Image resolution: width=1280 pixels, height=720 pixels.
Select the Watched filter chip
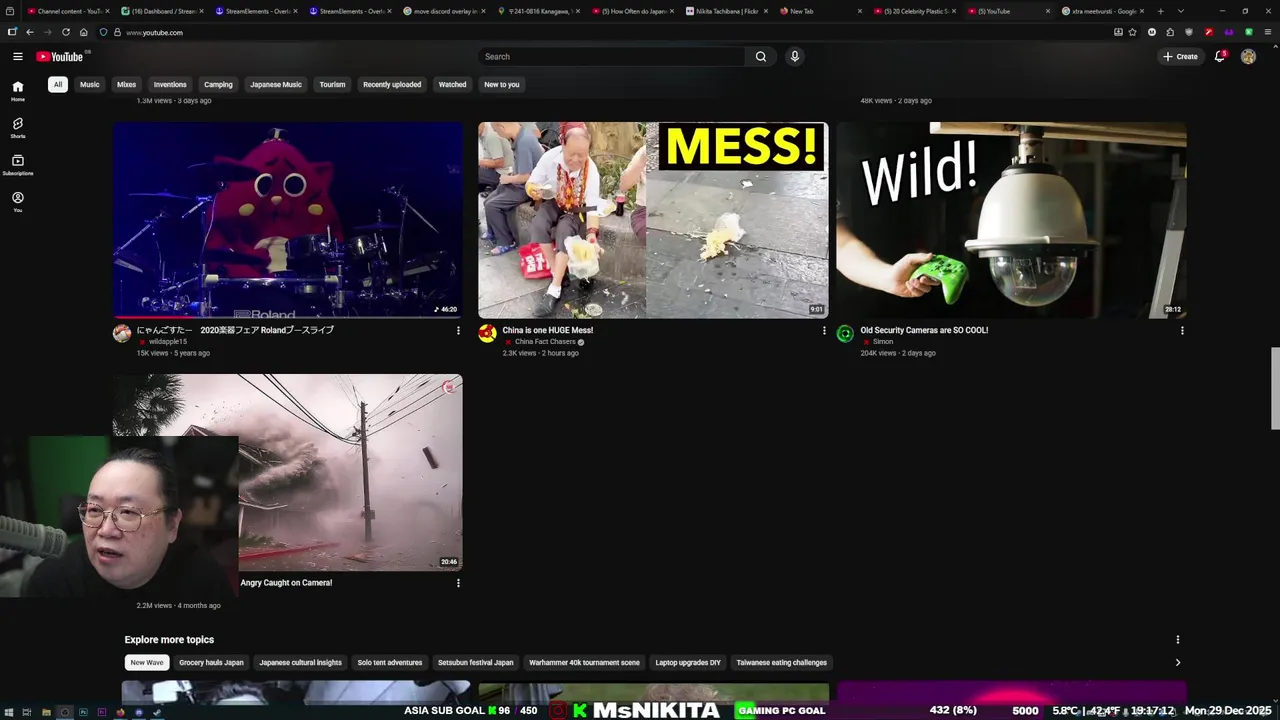click(x=452, y=85)
